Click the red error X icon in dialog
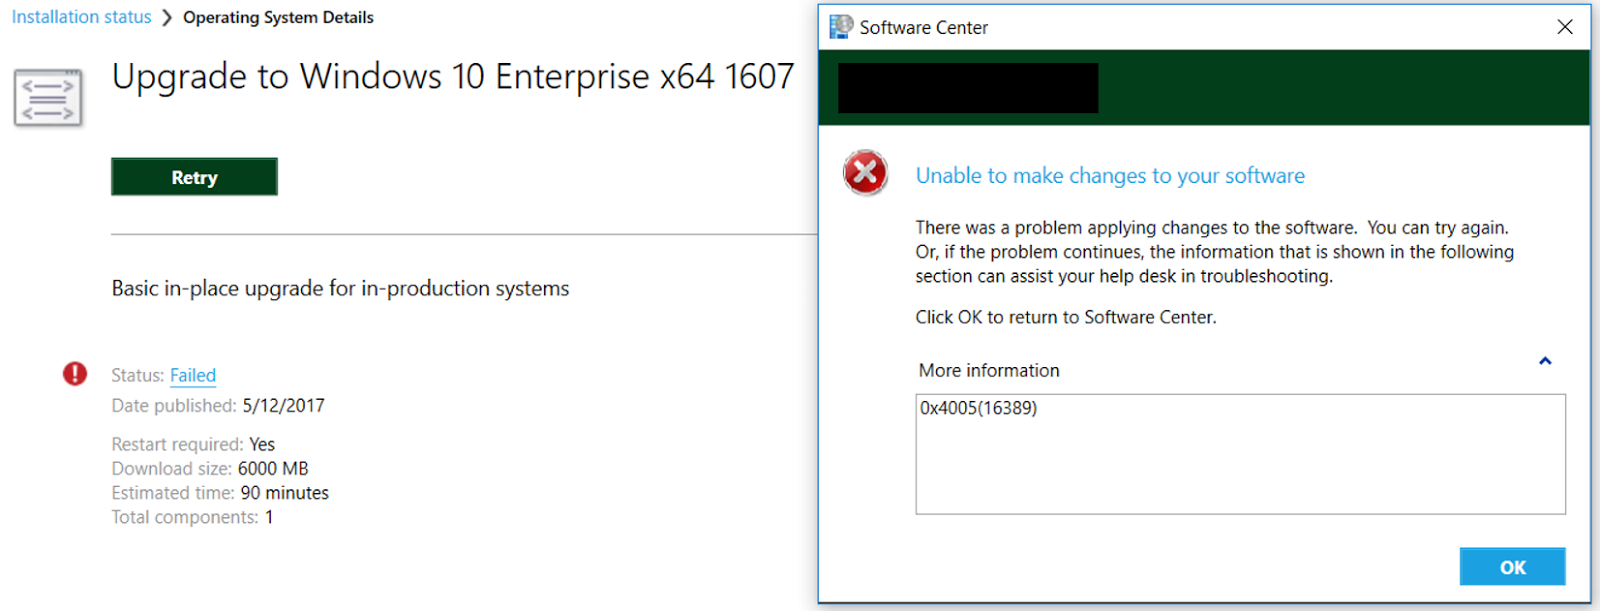This screenshot has width=1600, height=611. (865, 173)
